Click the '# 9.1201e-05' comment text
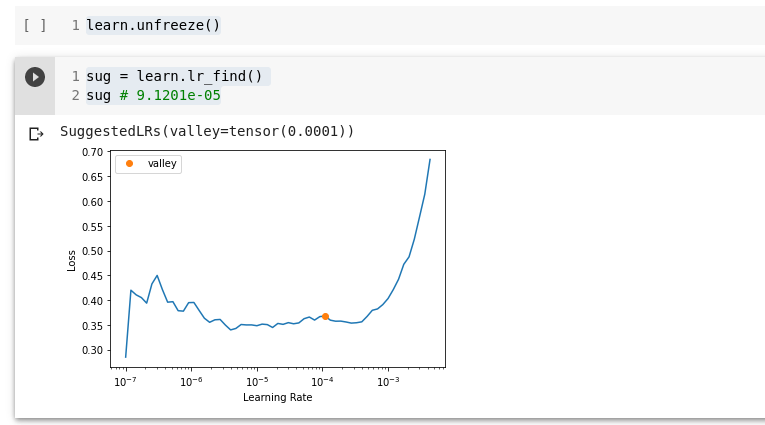The height and width of the screenshot is (425, 765). 170,95
